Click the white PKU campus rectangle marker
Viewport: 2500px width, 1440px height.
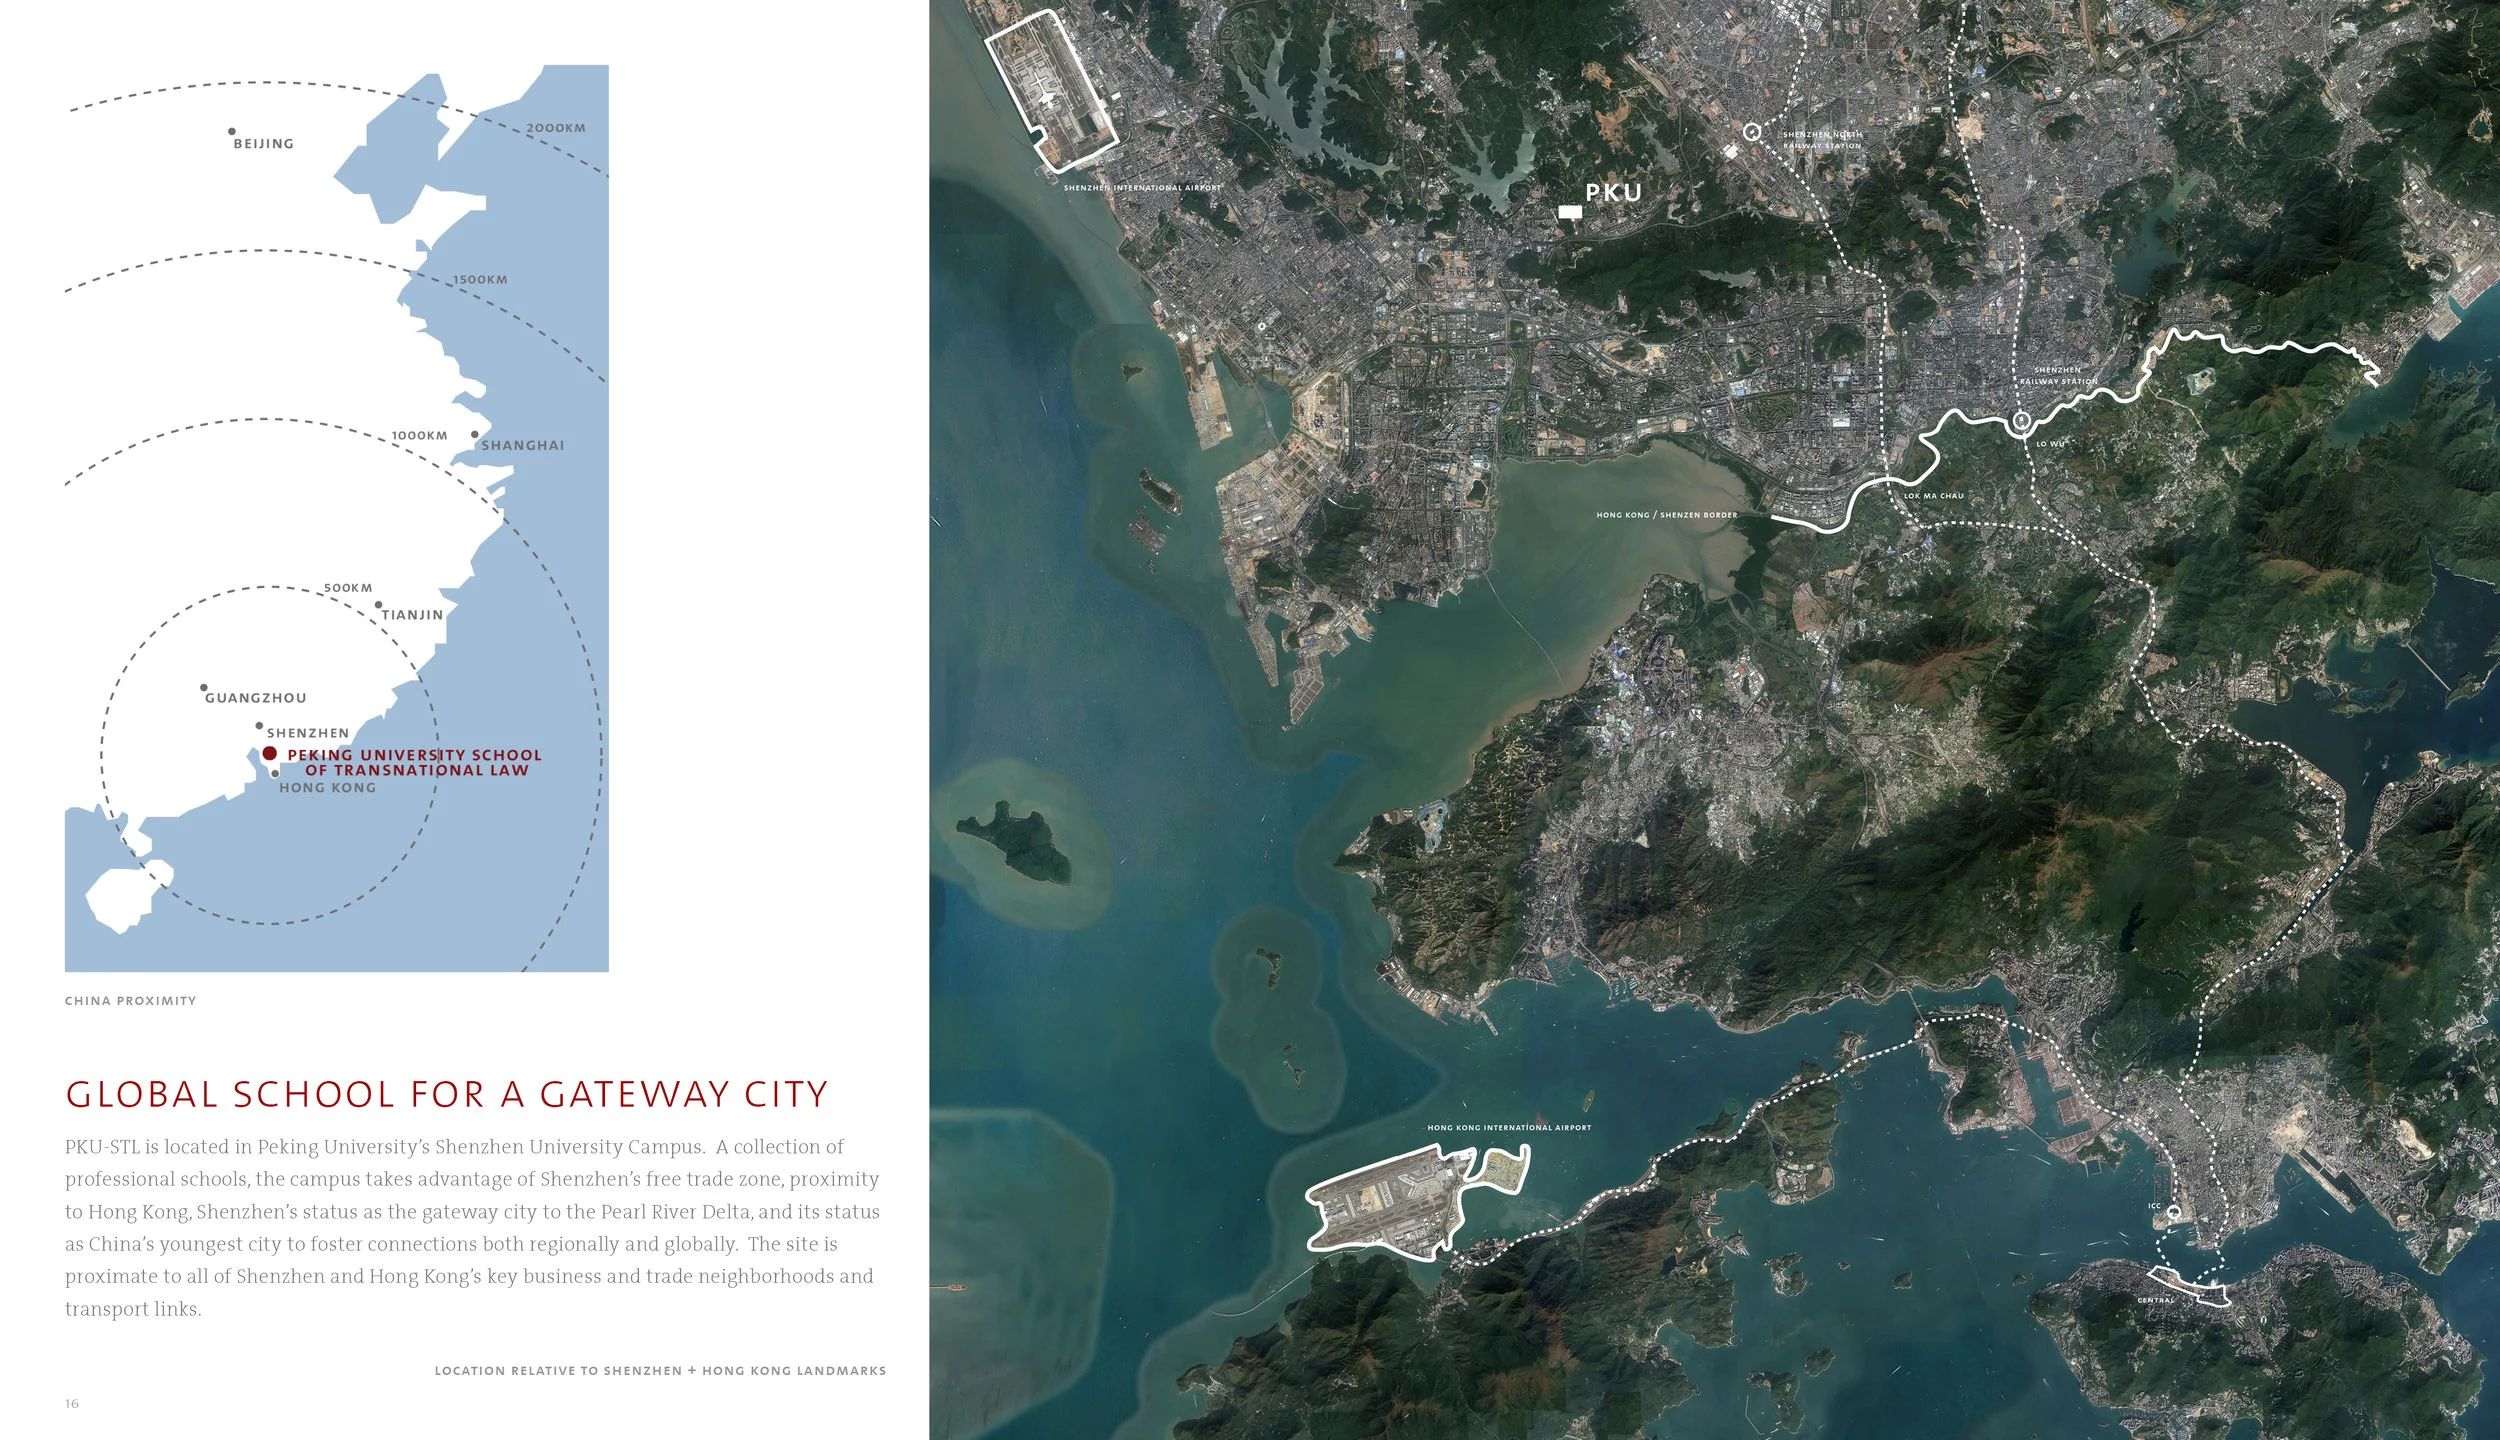(1570, 212)
